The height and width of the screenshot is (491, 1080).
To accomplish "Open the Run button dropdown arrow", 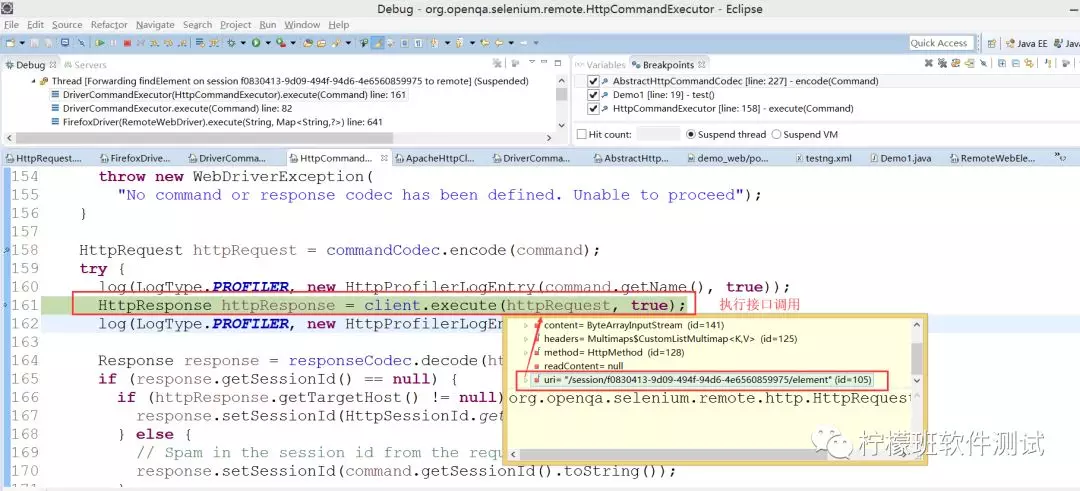I will click(267, 43).
